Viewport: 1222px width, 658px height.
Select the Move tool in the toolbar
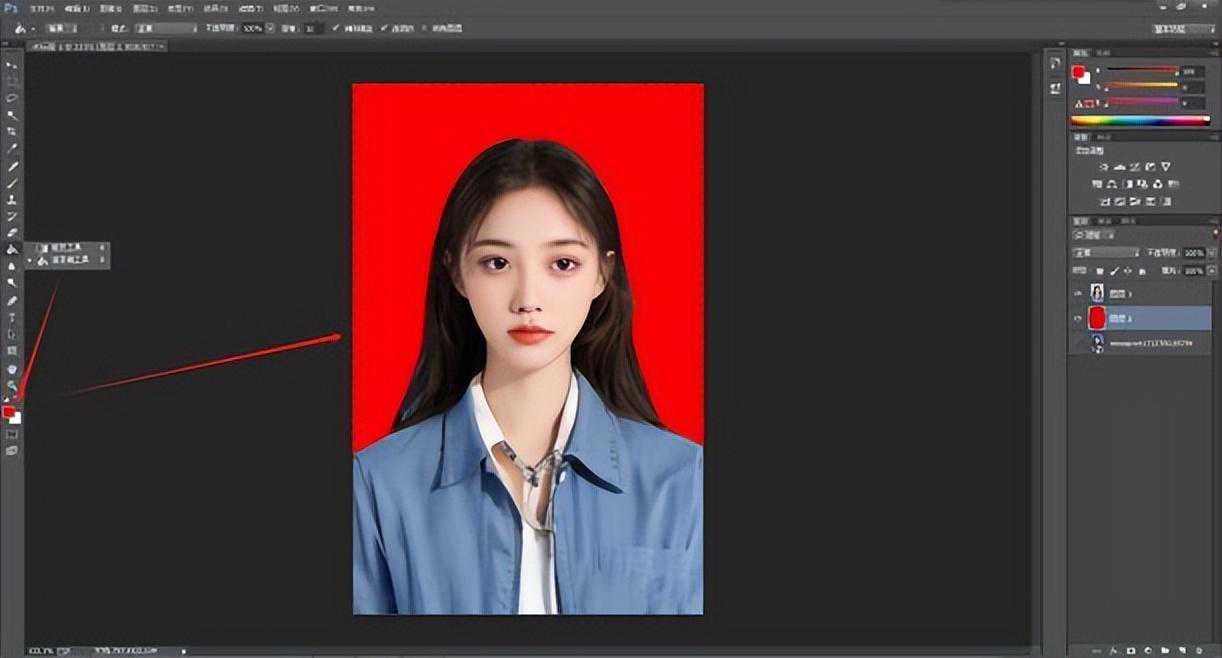coord(12,64)
